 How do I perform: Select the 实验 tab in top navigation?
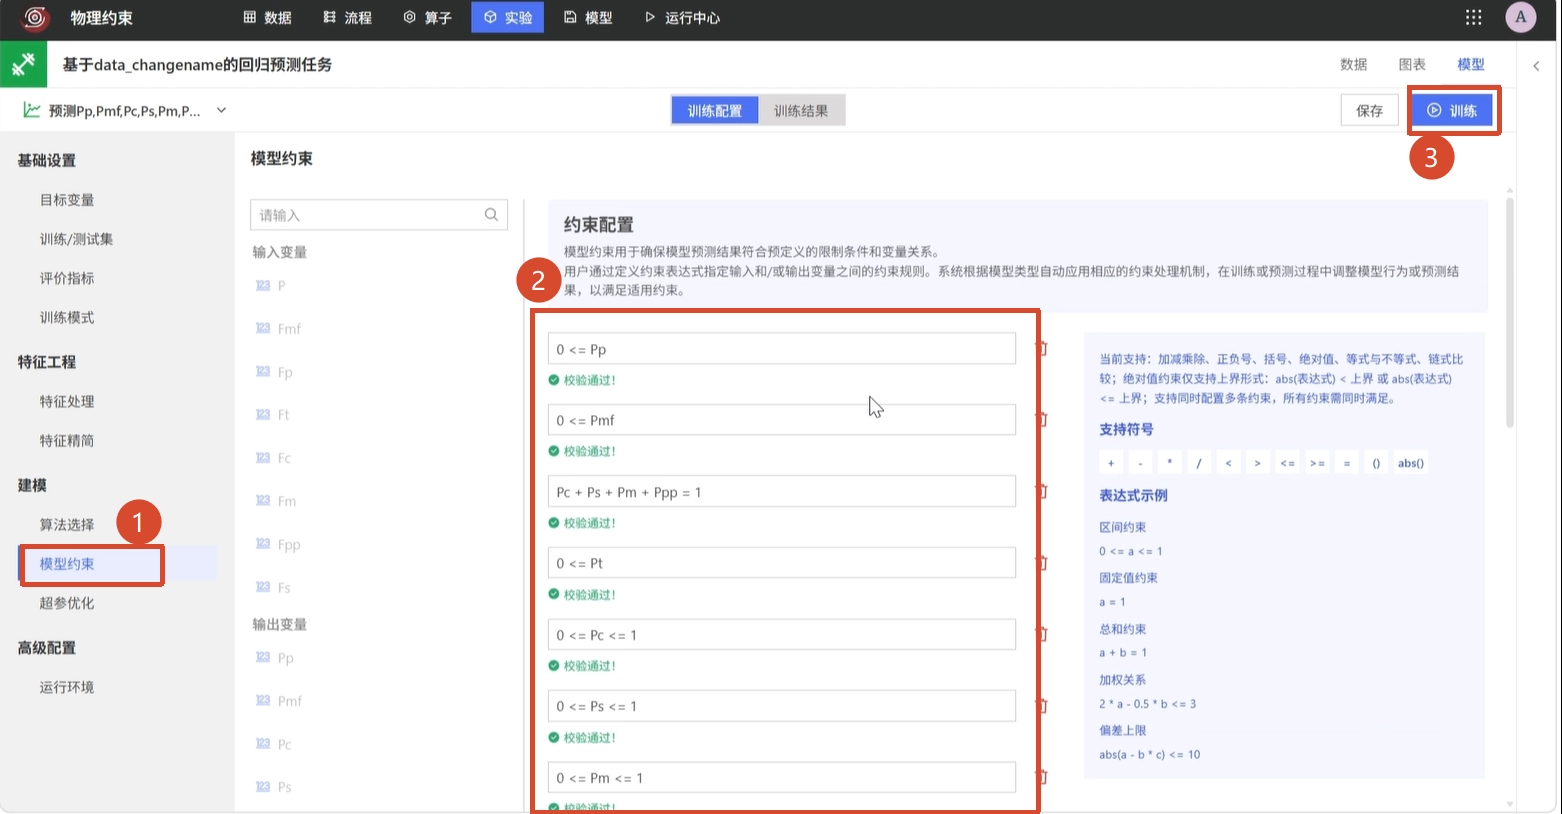[x=507, y=17]
